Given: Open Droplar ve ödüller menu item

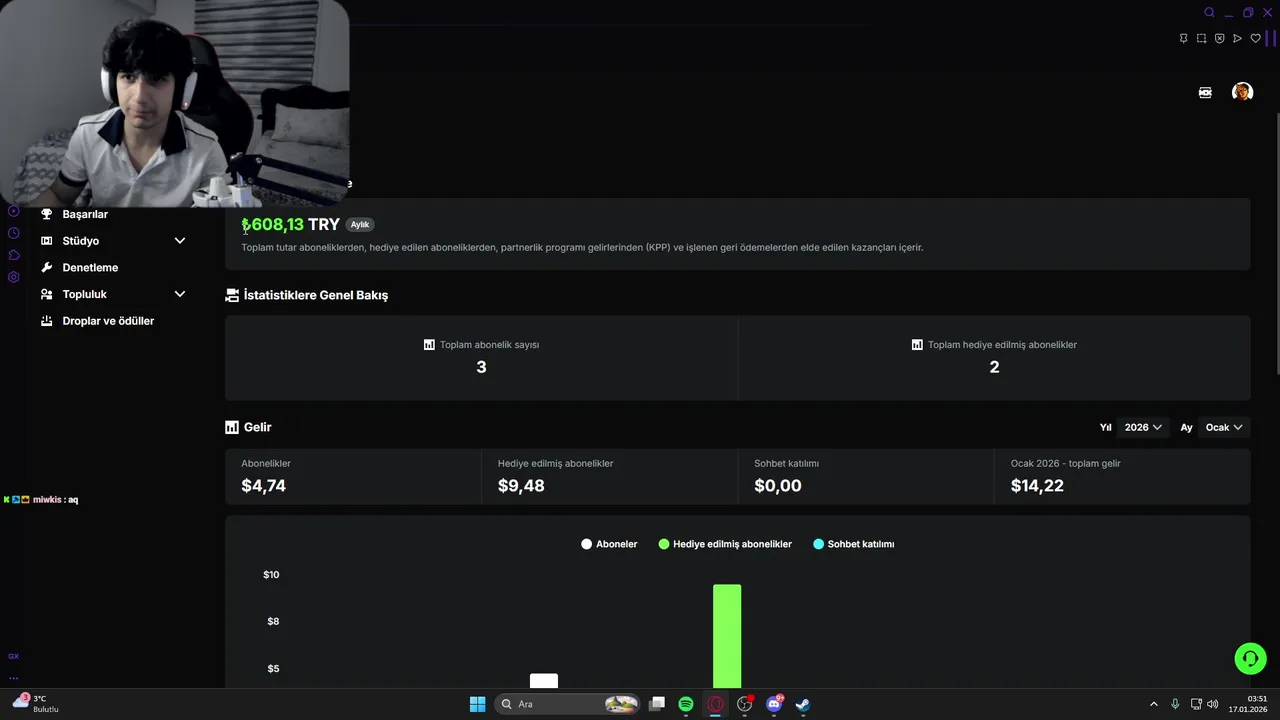Looking at the screenshot, I should point(108,321).
